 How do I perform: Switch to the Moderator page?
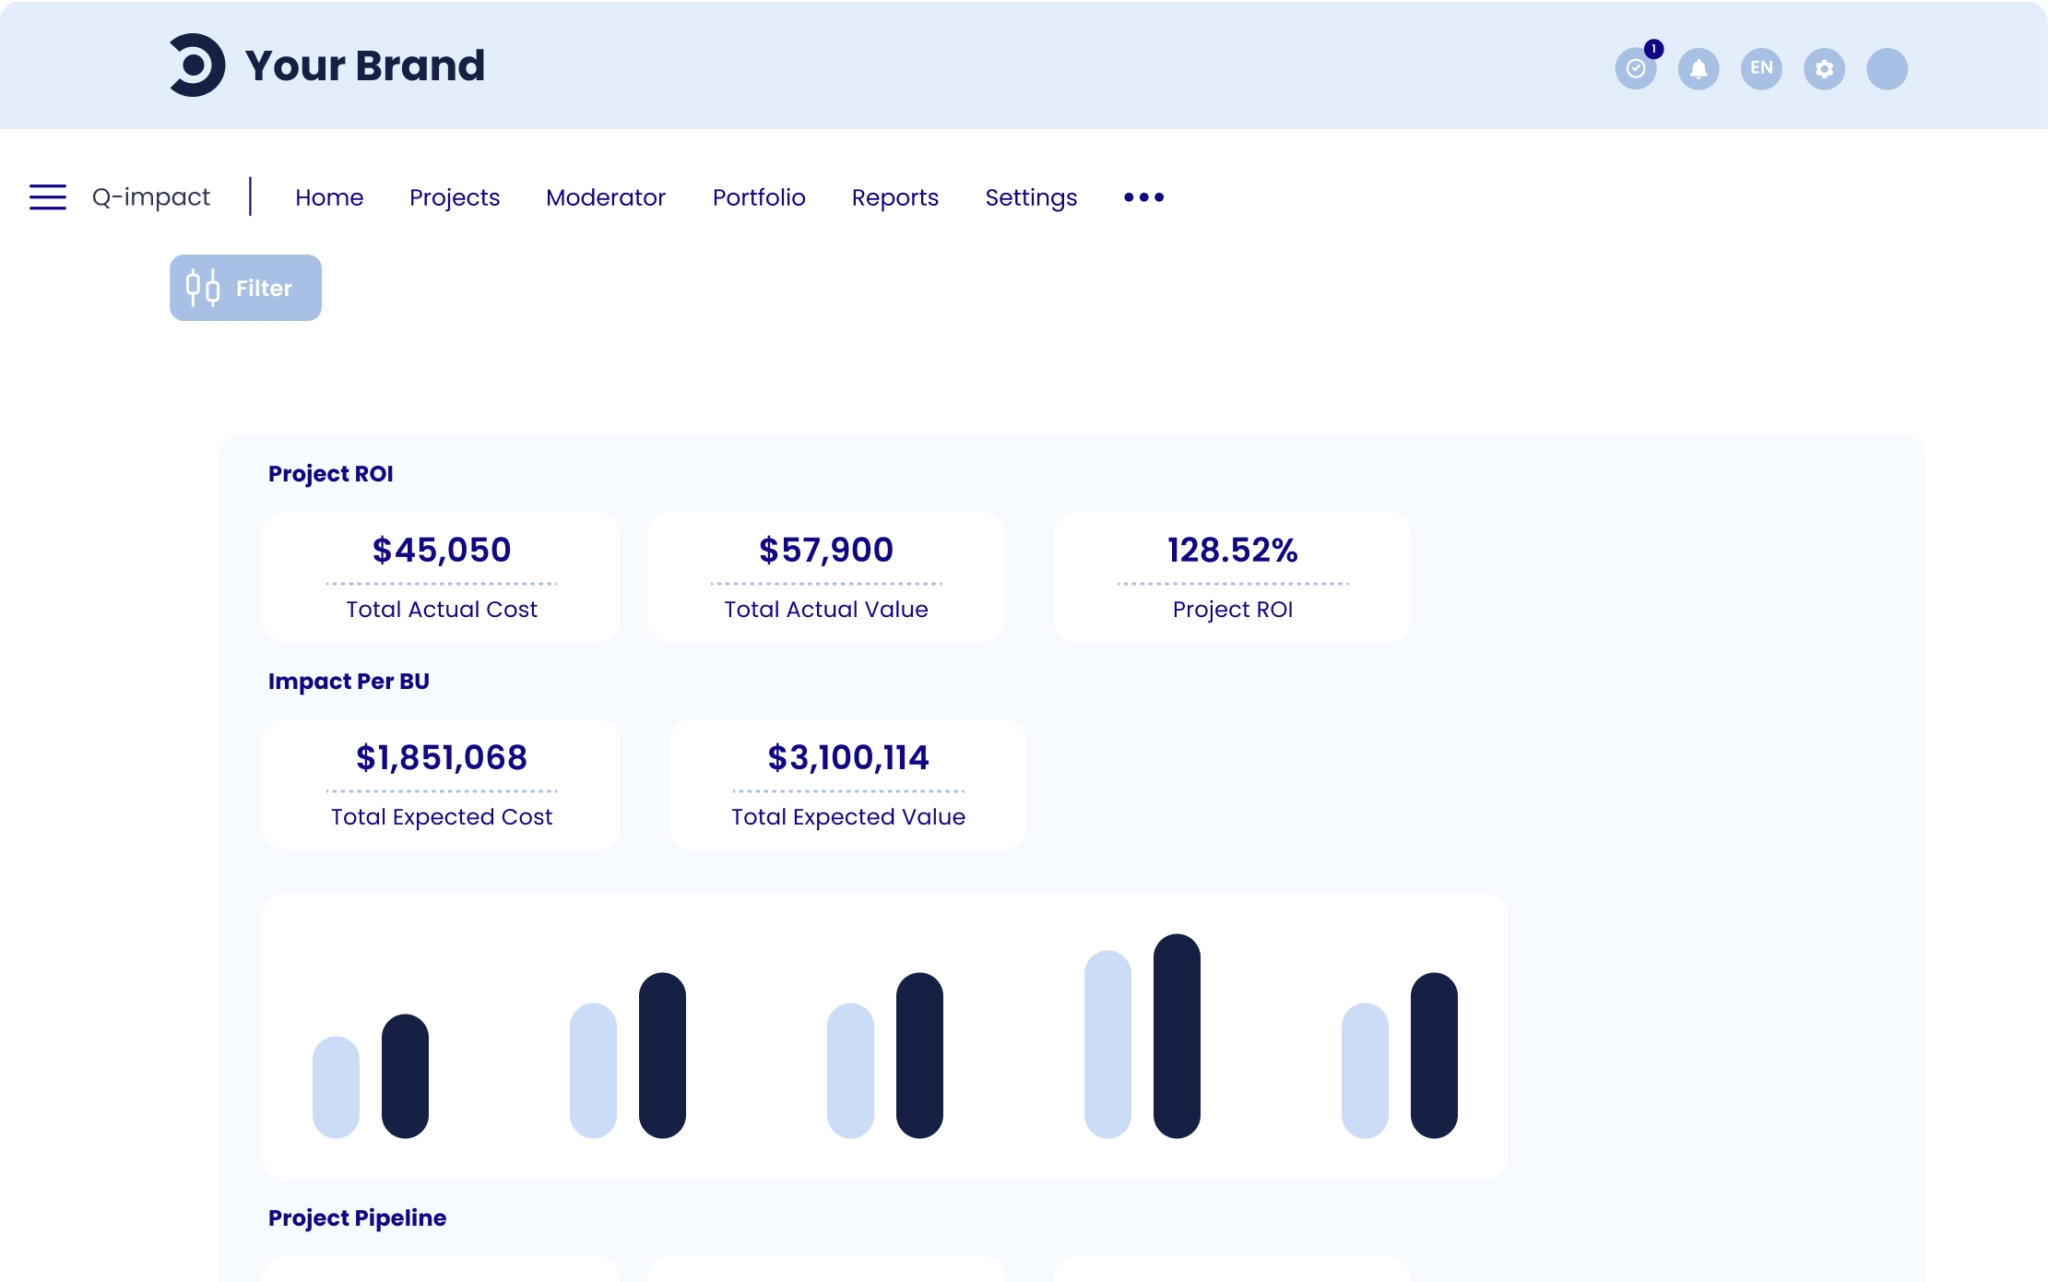pos(605,197)
